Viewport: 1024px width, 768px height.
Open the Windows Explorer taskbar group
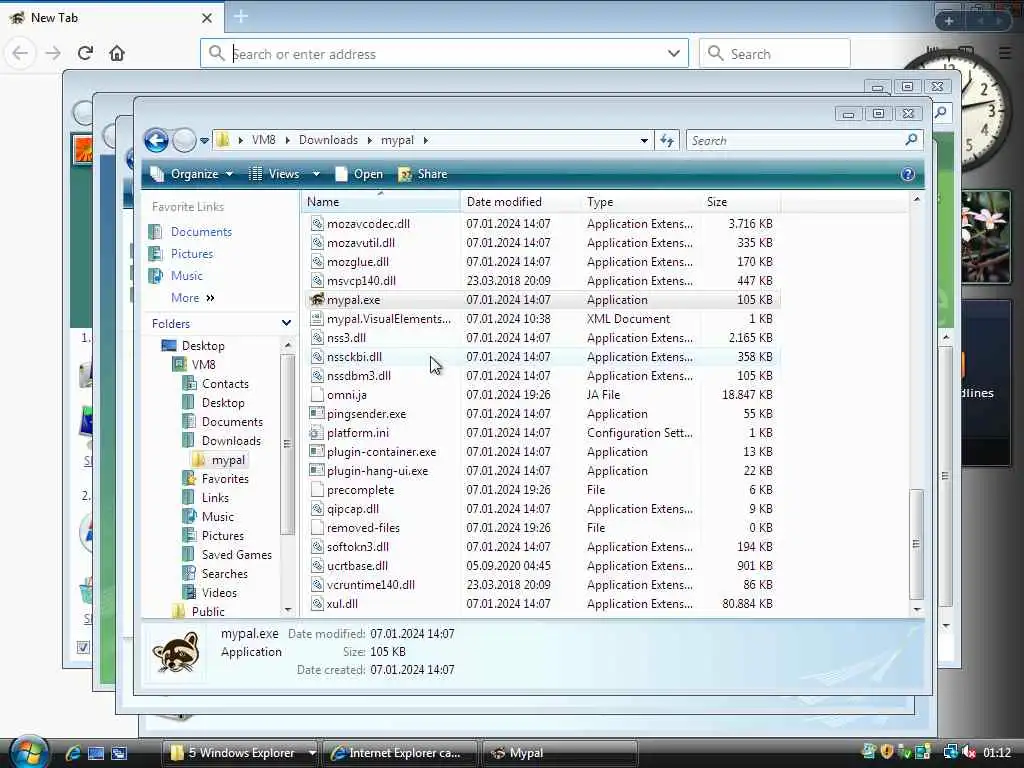pos(239,753)
